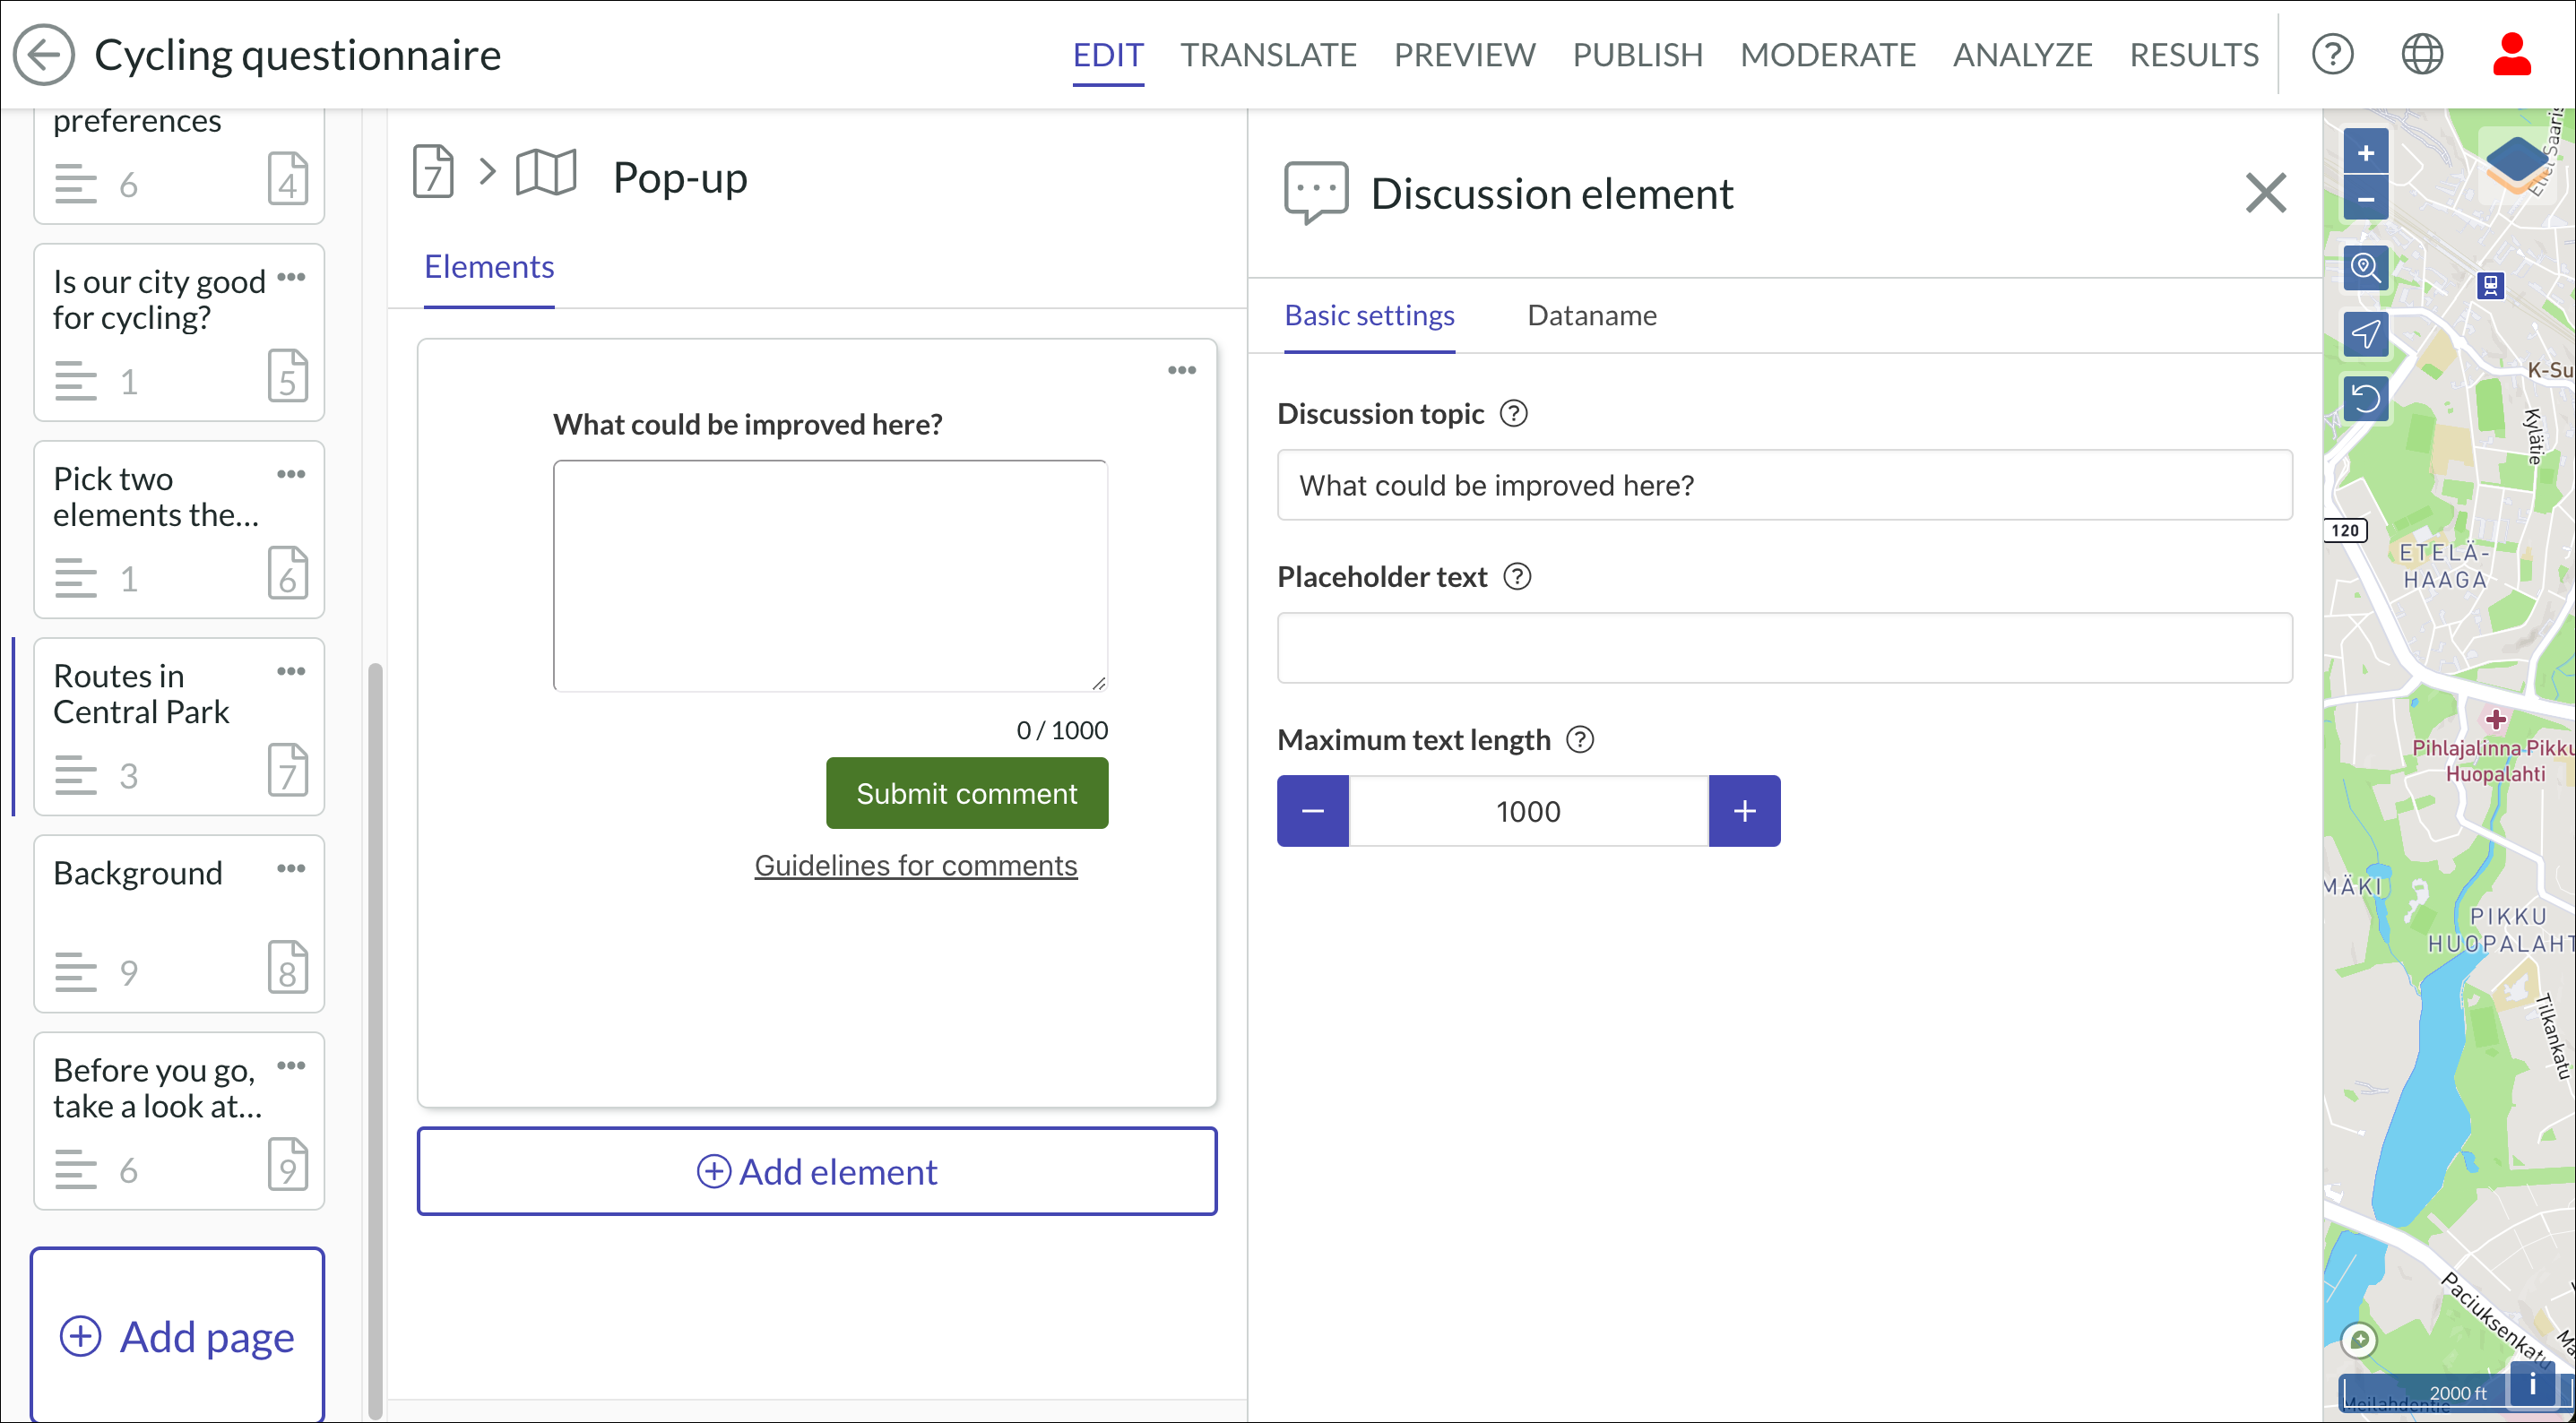Reset map view with rotate icon
2576x1423 pixels.
coord(2365,399)
